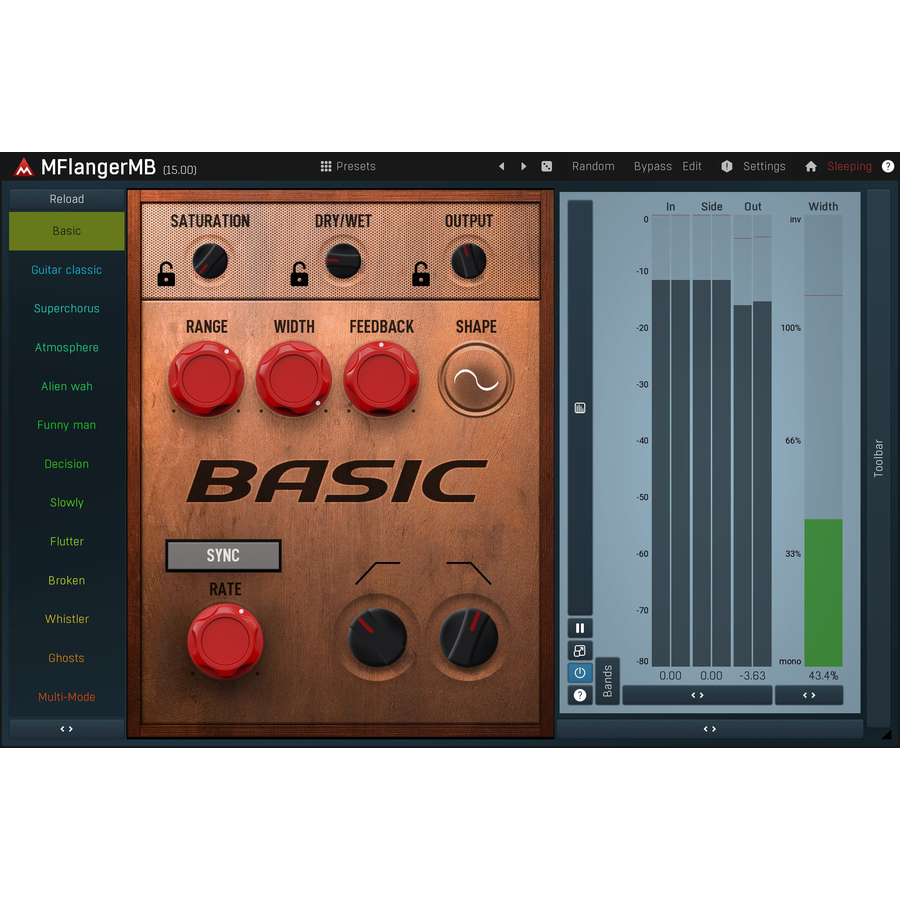Click the low-pass filter shape icon

(469, 573)
